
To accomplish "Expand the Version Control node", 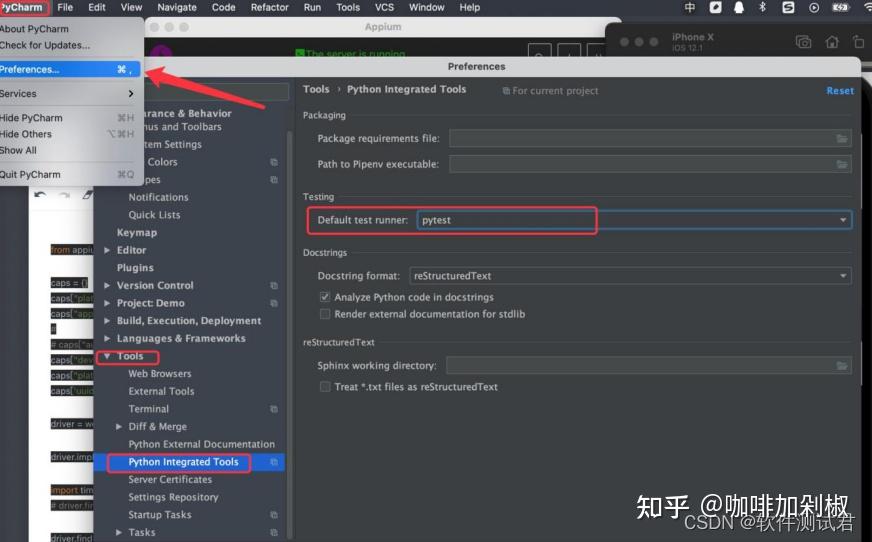I will [107, 285].
